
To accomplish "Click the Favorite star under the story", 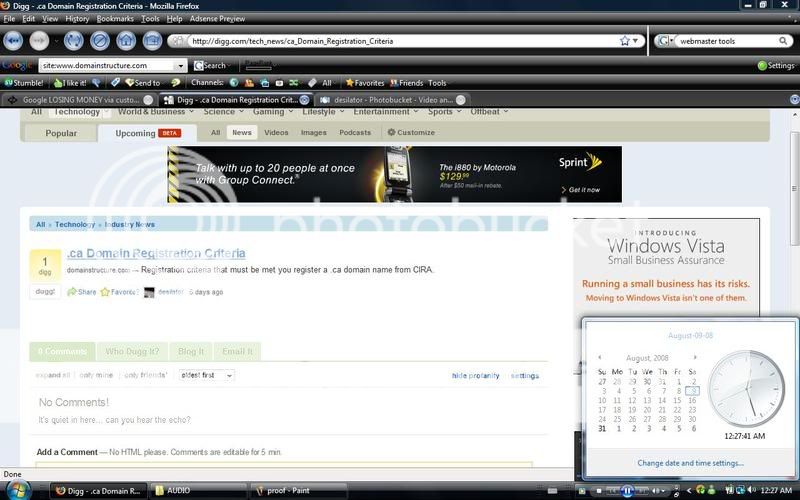I will [x=119, y=292].
